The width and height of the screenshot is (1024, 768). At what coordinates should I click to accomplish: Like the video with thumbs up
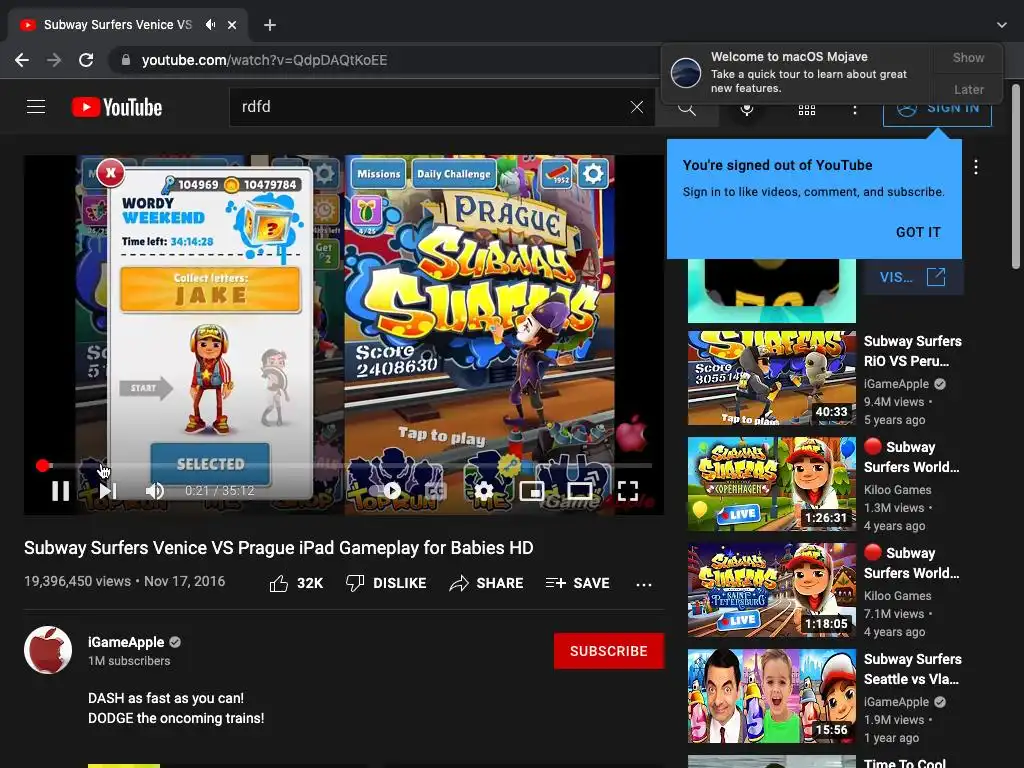tap(296, 583)
